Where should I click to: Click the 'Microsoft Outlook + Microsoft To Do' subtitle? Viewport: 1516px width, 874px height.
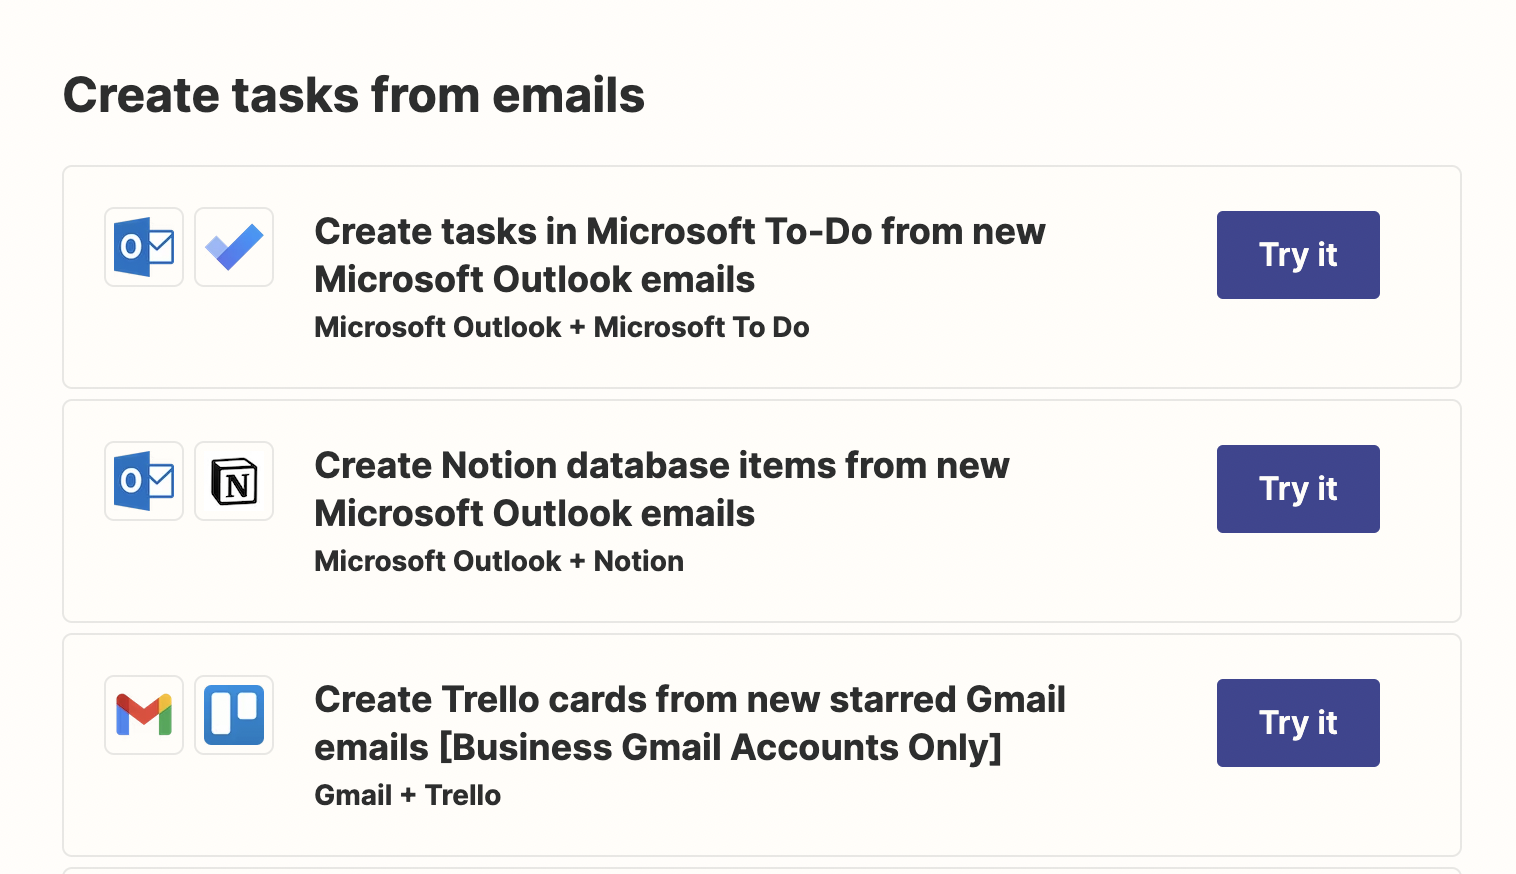[x=561, y=327]
